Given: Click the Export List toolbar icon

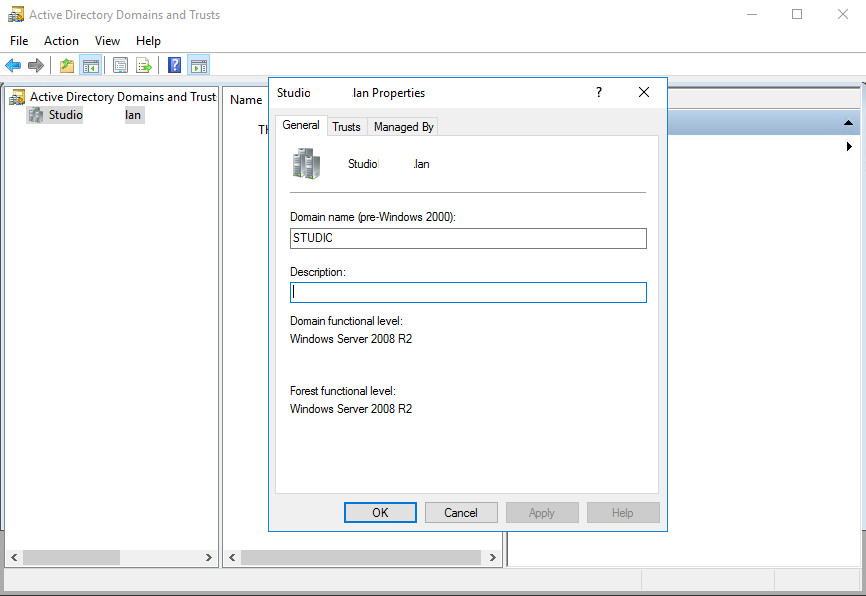Looking at the screenshot, I should click(144, 66).
